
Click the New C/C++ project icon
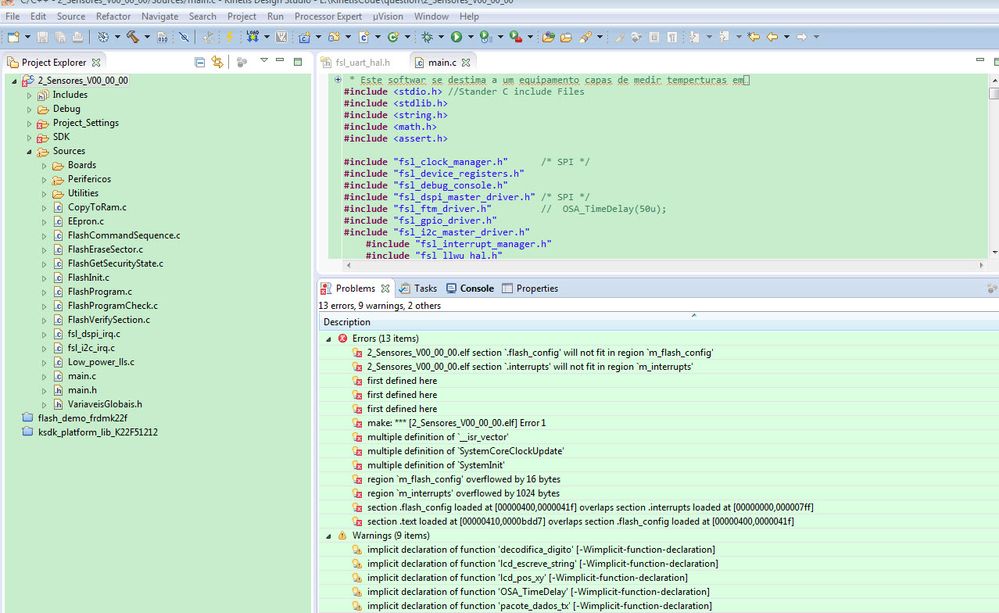point(305,37)
